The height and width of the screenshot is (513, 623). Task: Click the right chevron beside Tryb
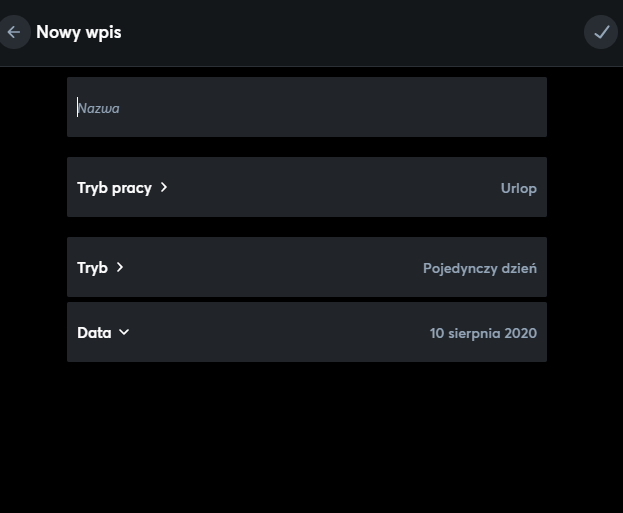coord(120,267)
